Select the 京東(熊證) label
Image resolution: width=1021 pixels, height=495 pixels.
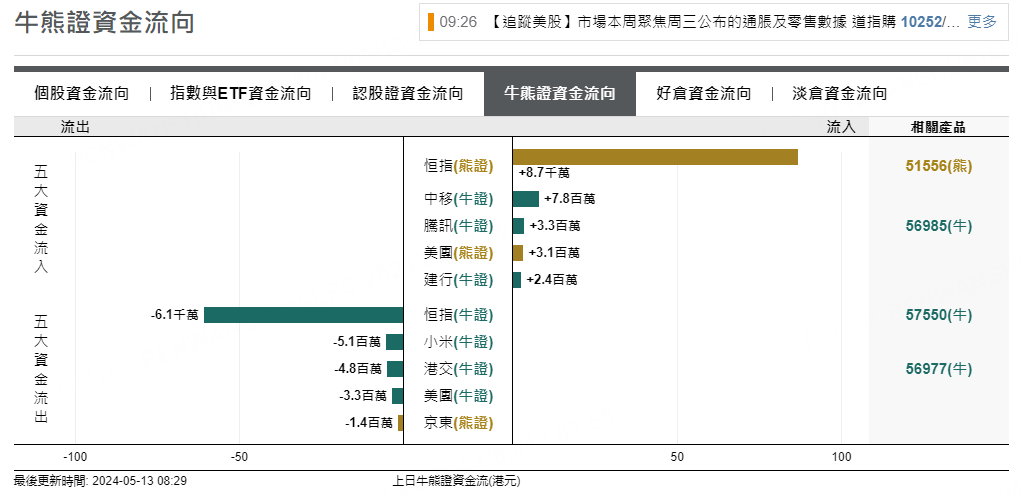tap(458, 423)
